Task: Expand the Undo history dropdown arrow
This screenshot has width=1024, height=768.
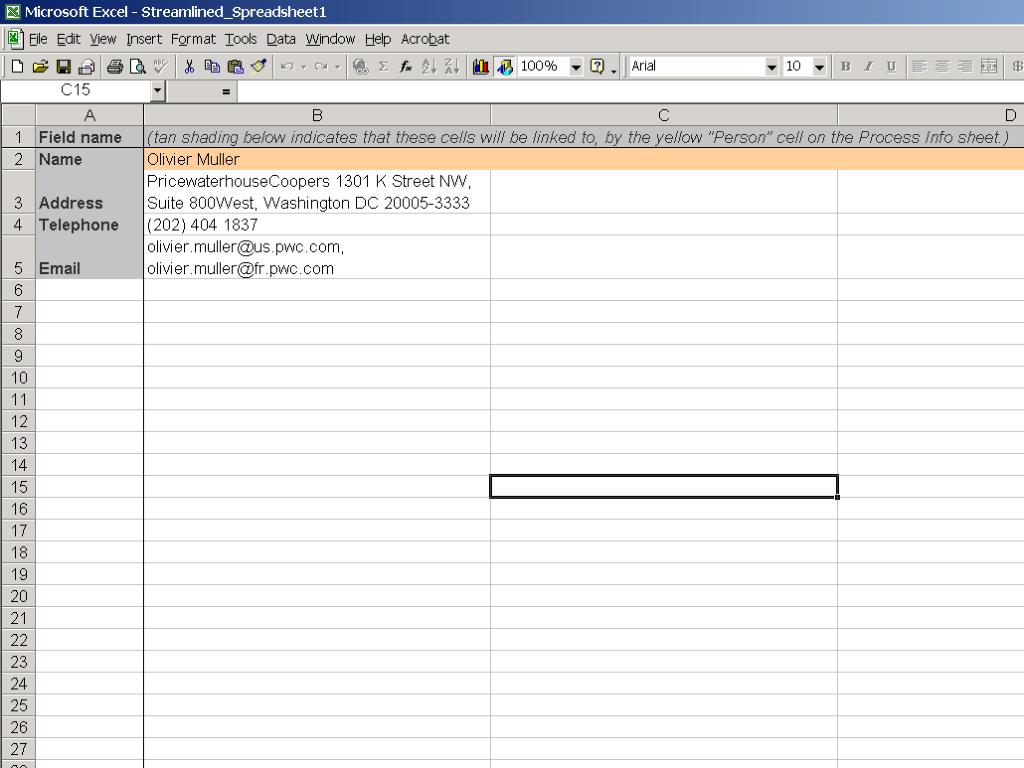Action: pyautogui.click(x=304, y=66)
